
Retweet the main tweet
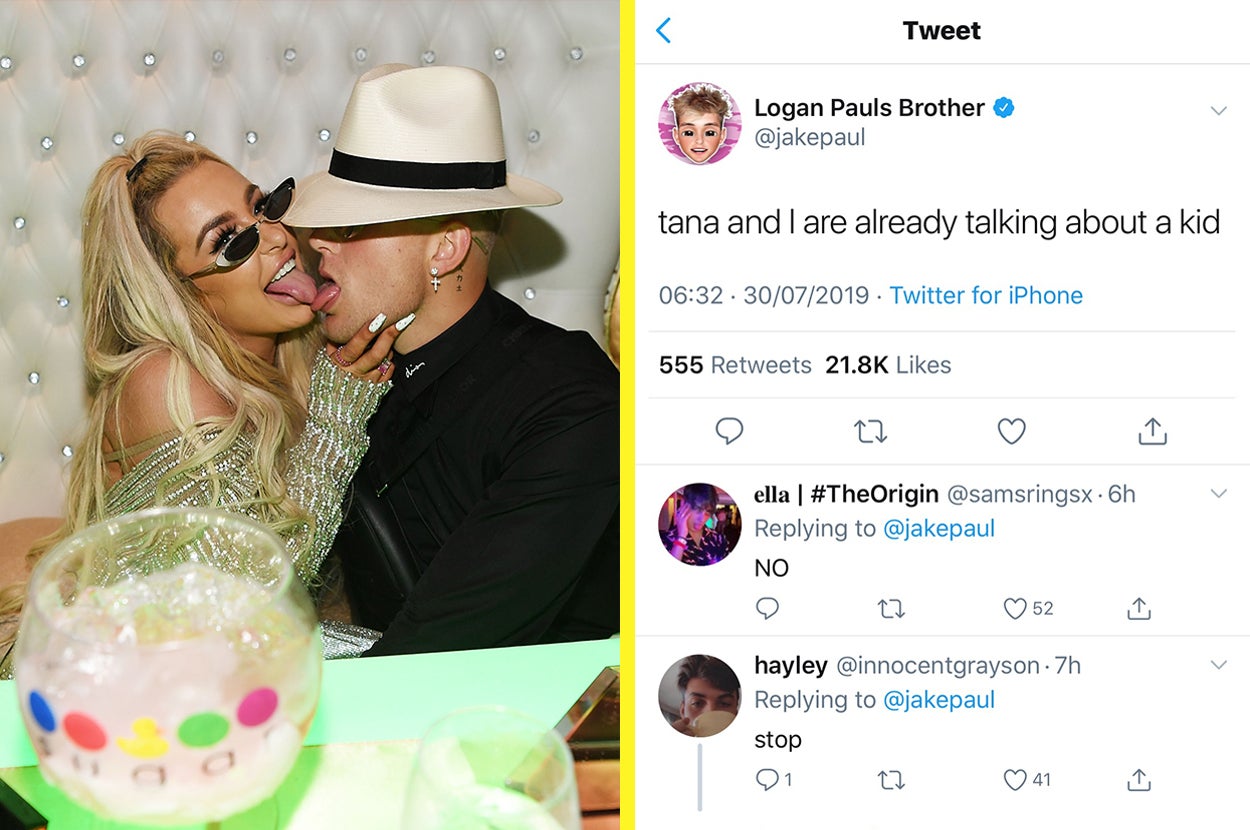(870, 431)
